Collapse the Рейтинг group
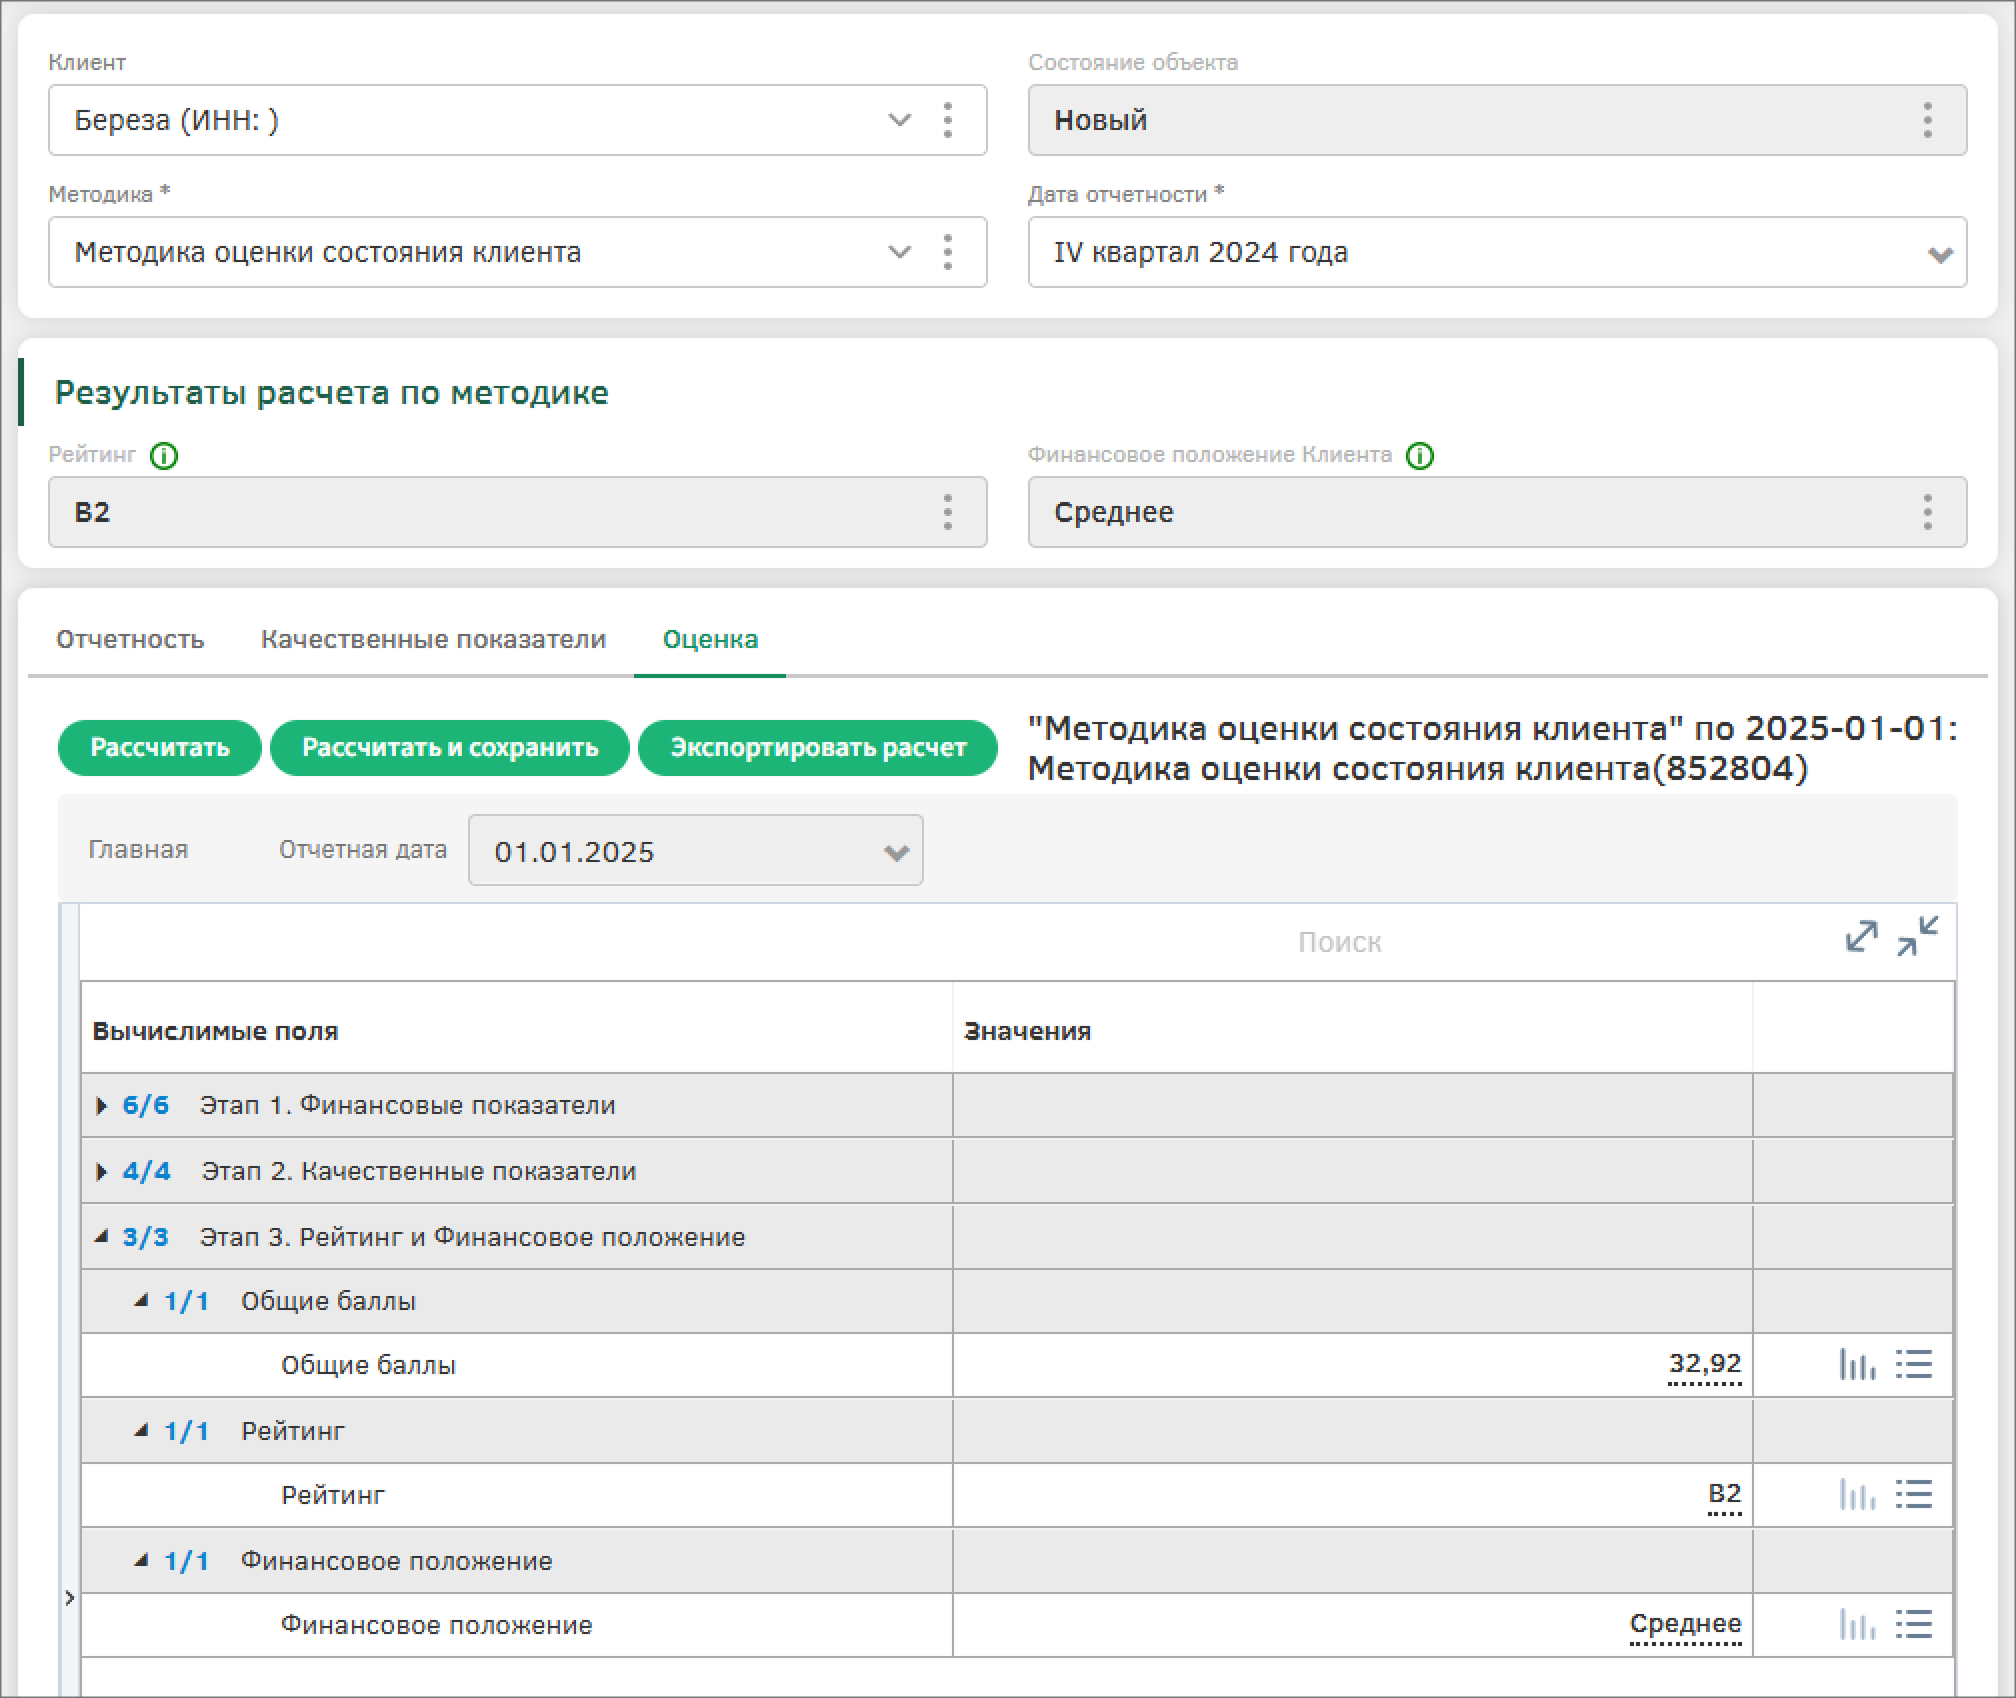The image size is (2016, 1698). tap(141, 1431)
